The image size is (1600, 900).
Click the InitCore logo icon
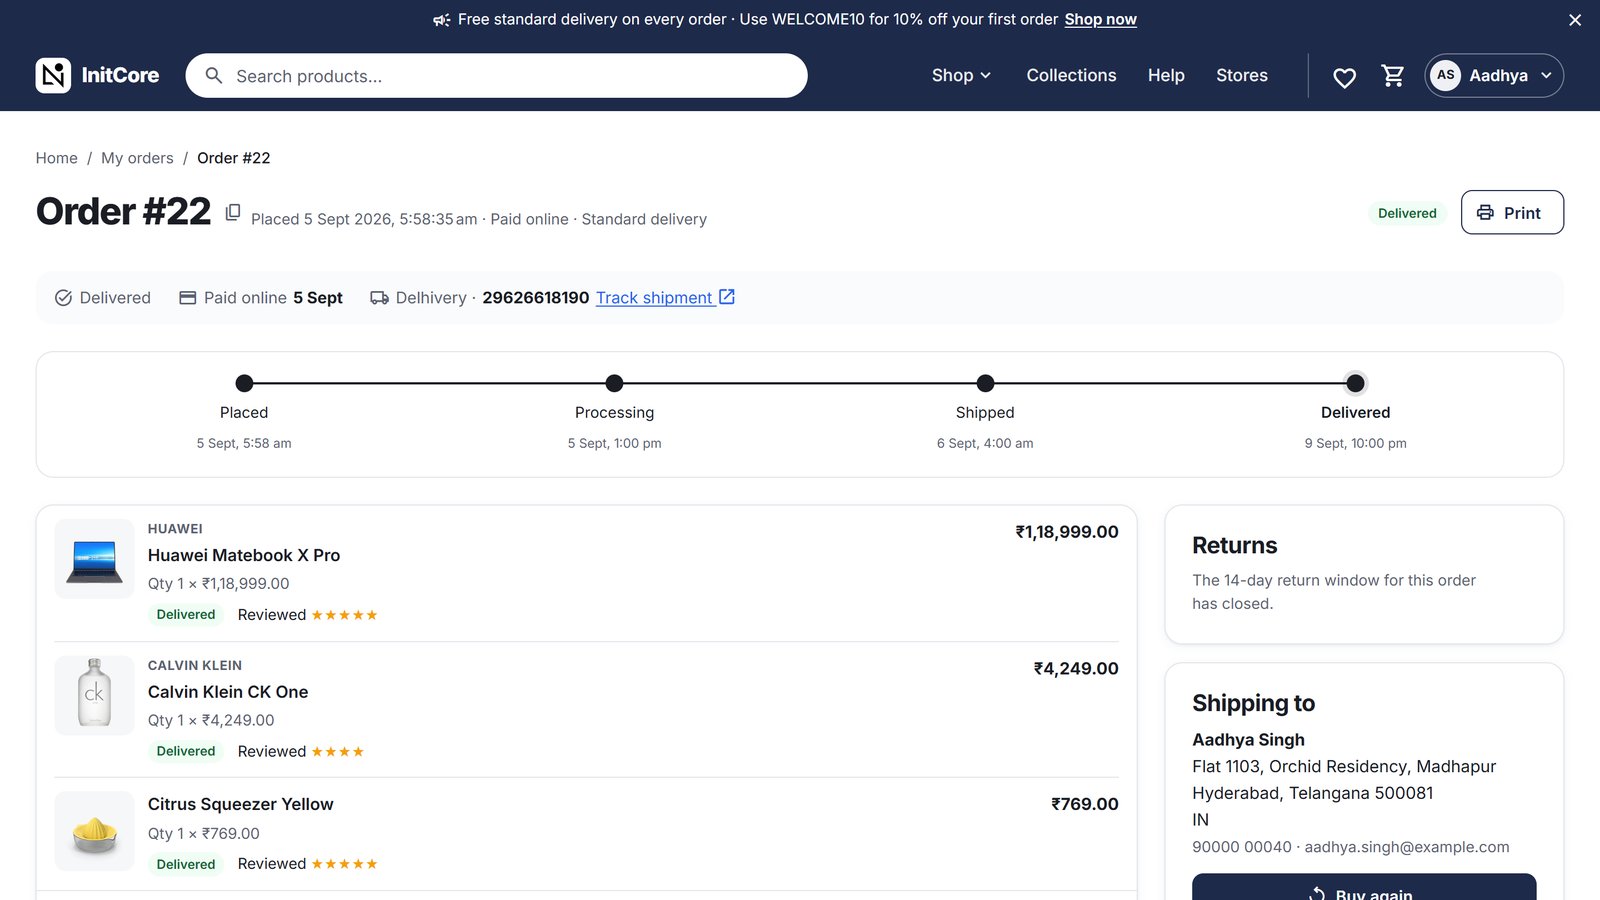tap(53, 75)
